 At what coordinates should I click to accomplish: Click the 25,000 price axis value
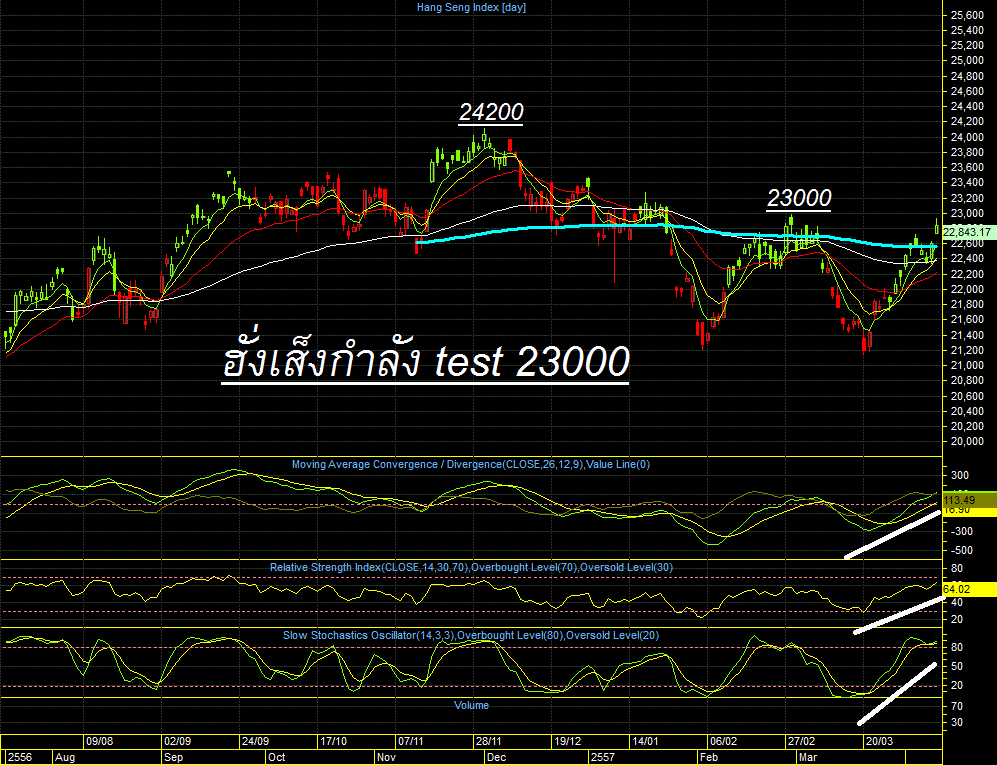tap(966, 60)
